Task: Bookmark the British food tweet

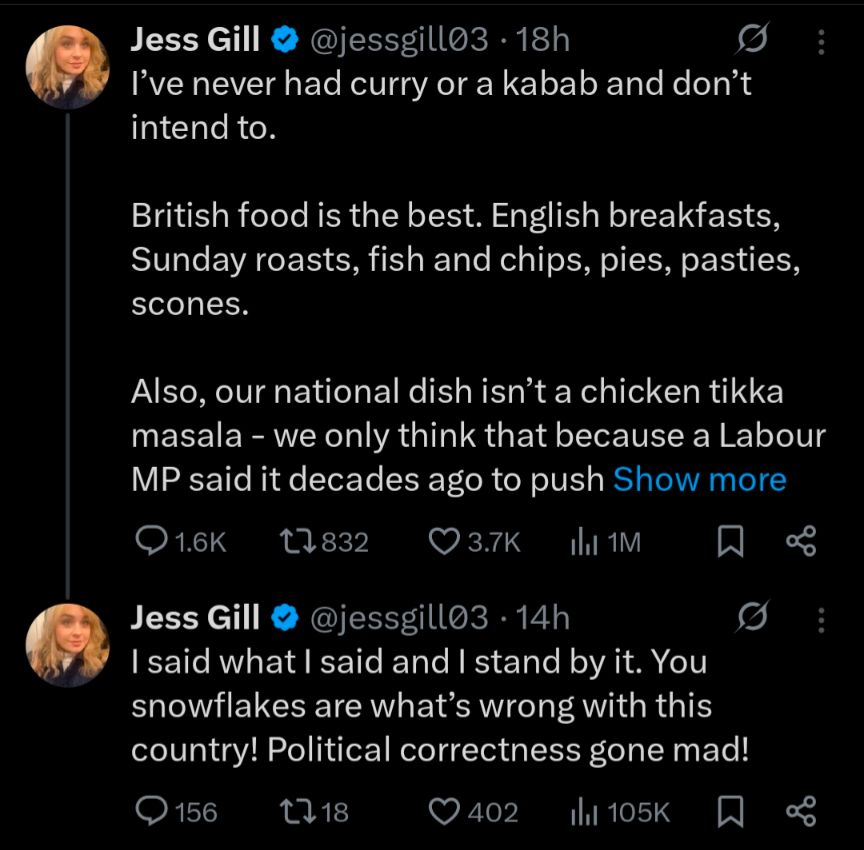Action: pos(731,541)
